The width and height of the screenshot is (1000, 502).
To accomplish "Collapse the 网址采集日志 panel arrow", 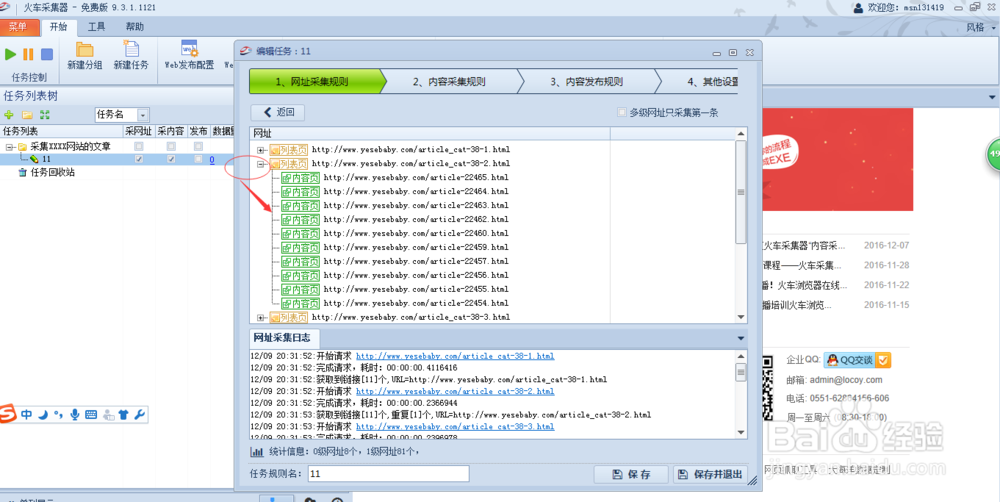I will click(x=740, y=338).
